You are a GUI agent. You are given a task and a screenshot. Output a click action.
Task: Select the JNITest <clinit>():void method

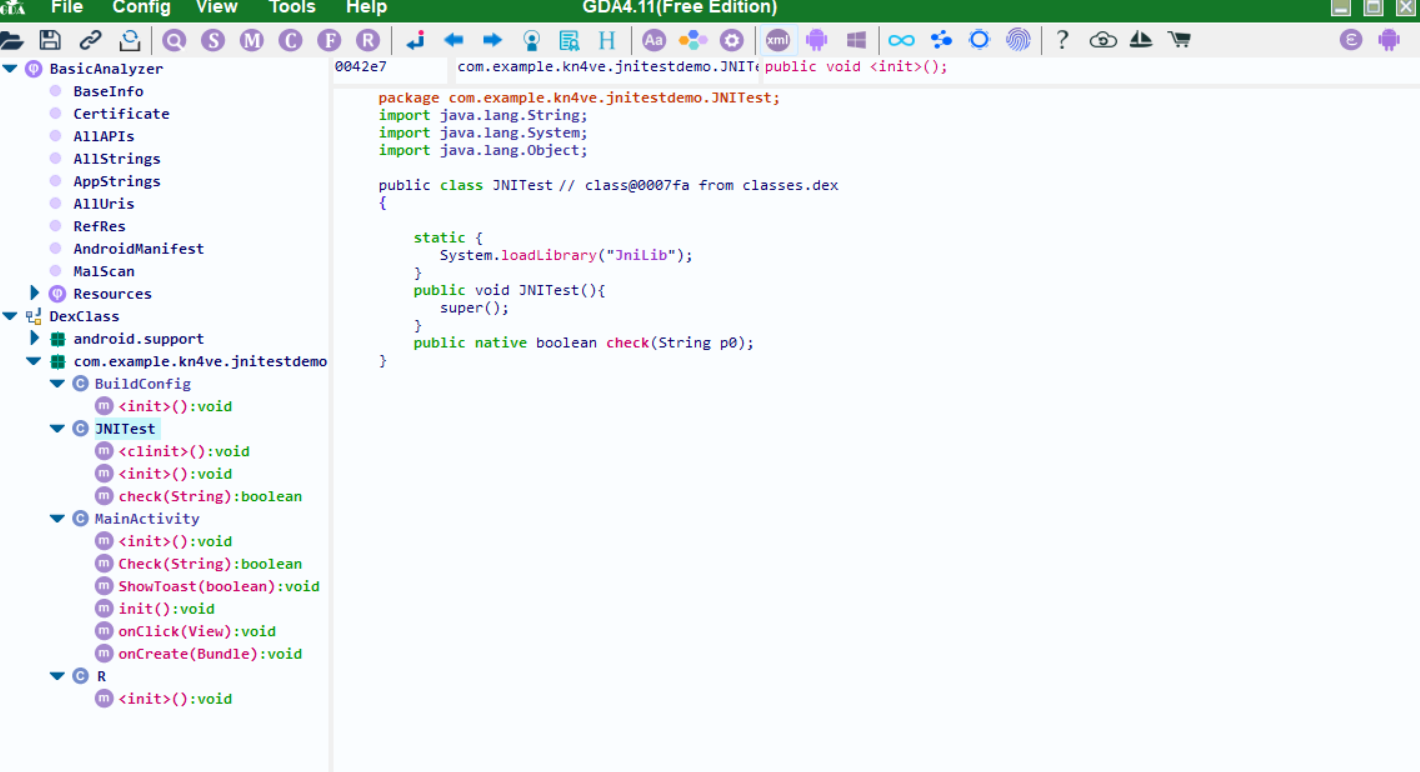[184, 451]
